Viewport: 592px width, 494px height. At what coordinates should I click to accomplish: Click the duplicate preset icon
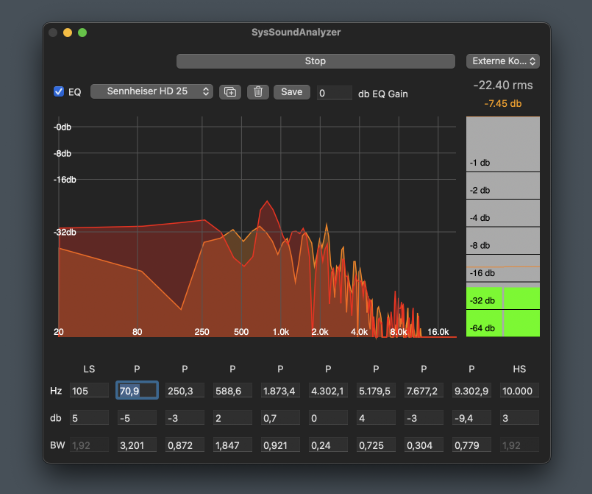[x=230, y=92]
